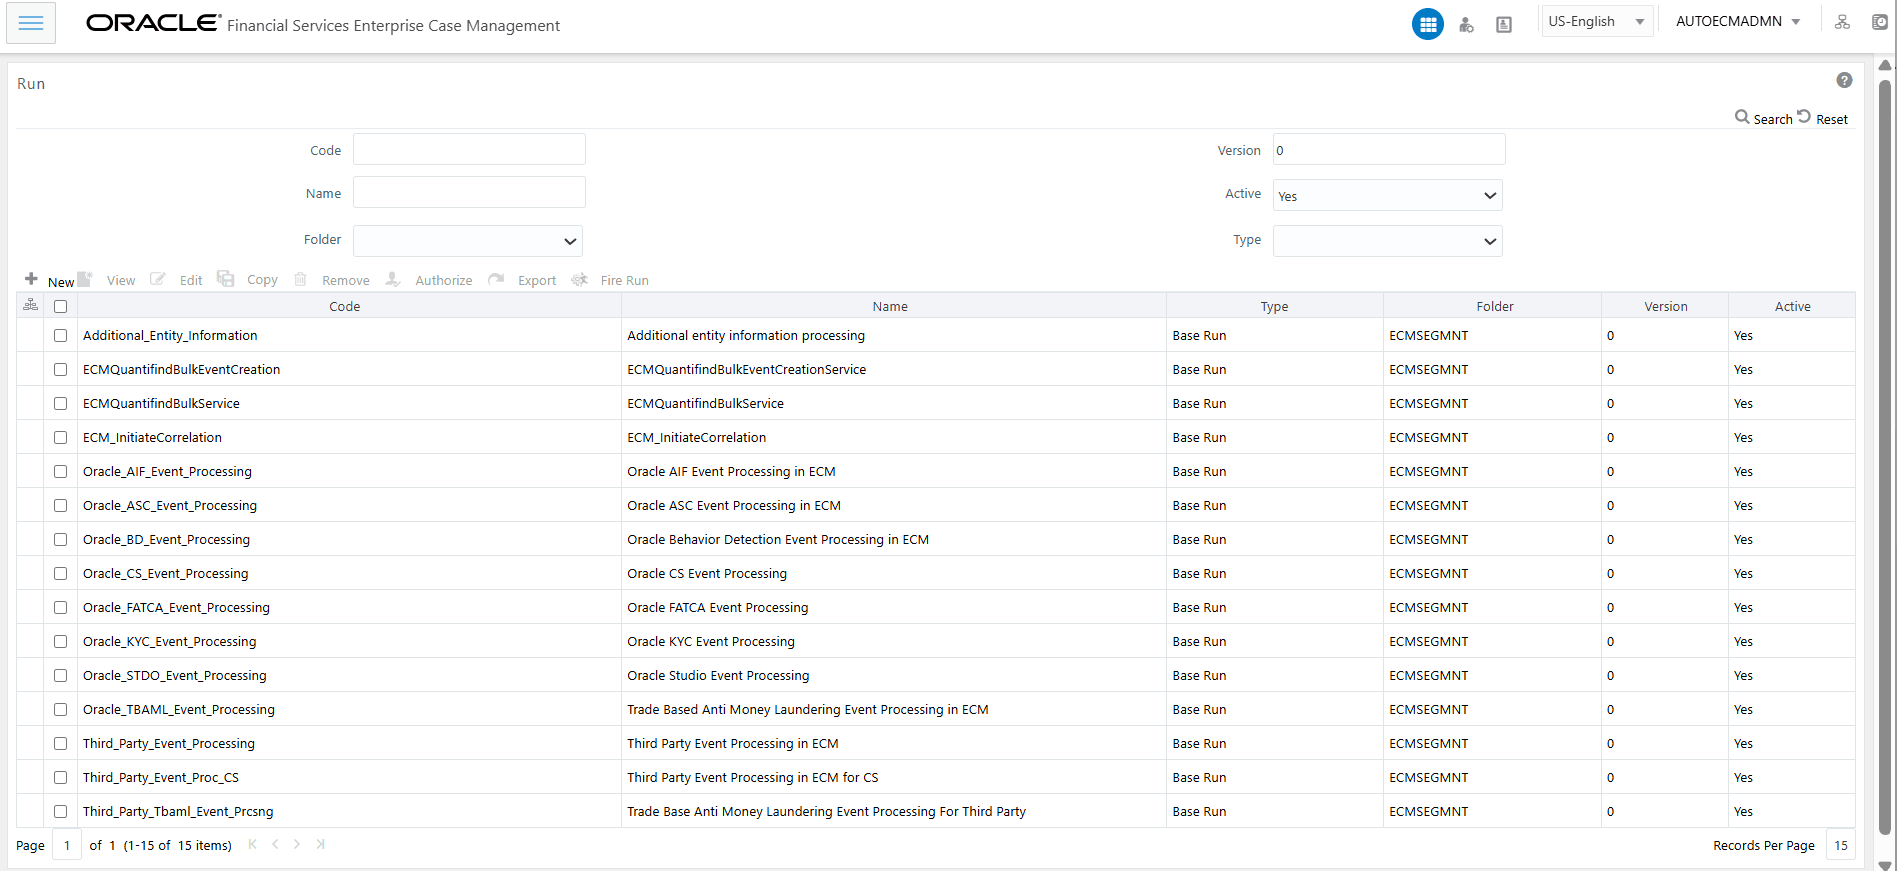Click the Export arrow icon
The height and width of the screenshot is (871, 1897).
point(496,279)
